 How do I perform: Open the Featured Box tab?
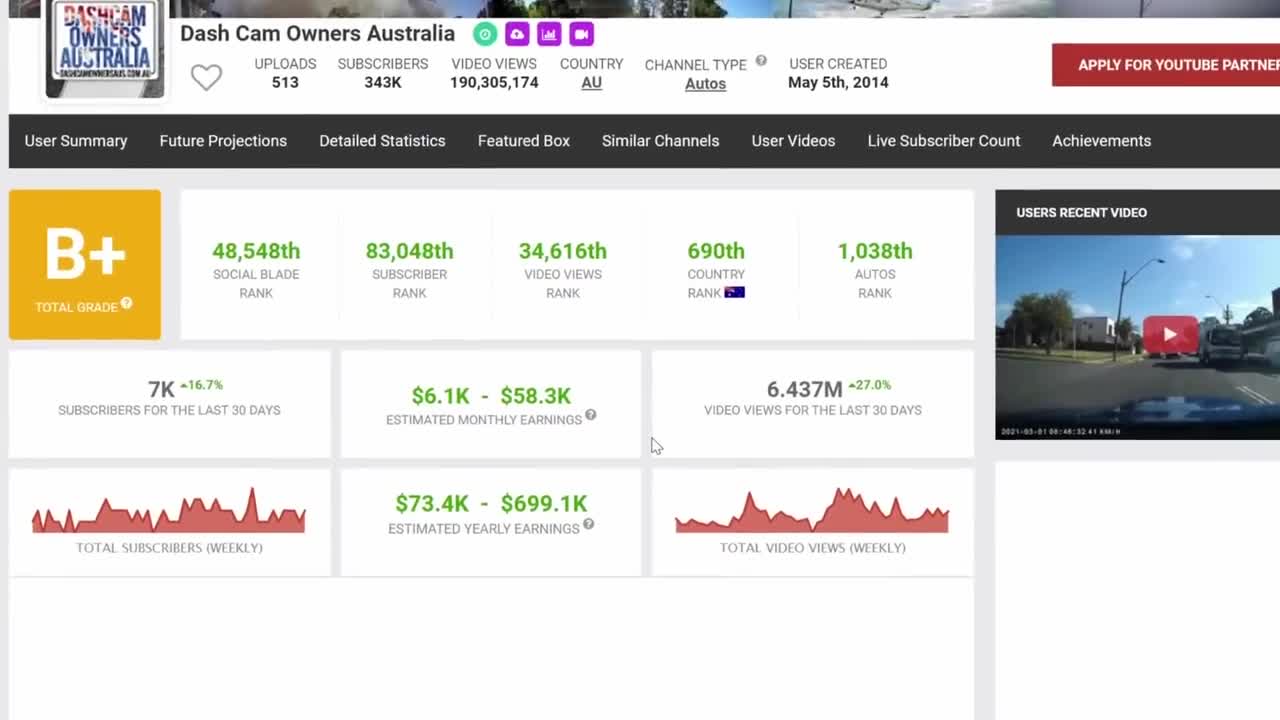(x=524, y=141)
